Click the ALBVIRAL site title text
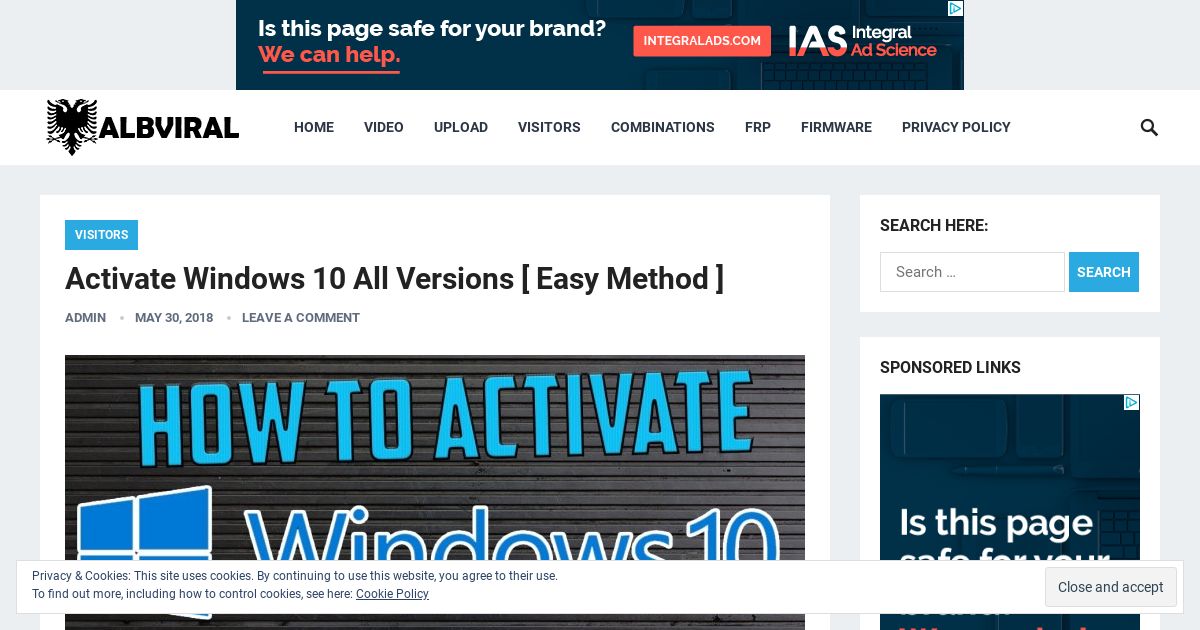Viewport: 1200px width, 630px height. 169,128
